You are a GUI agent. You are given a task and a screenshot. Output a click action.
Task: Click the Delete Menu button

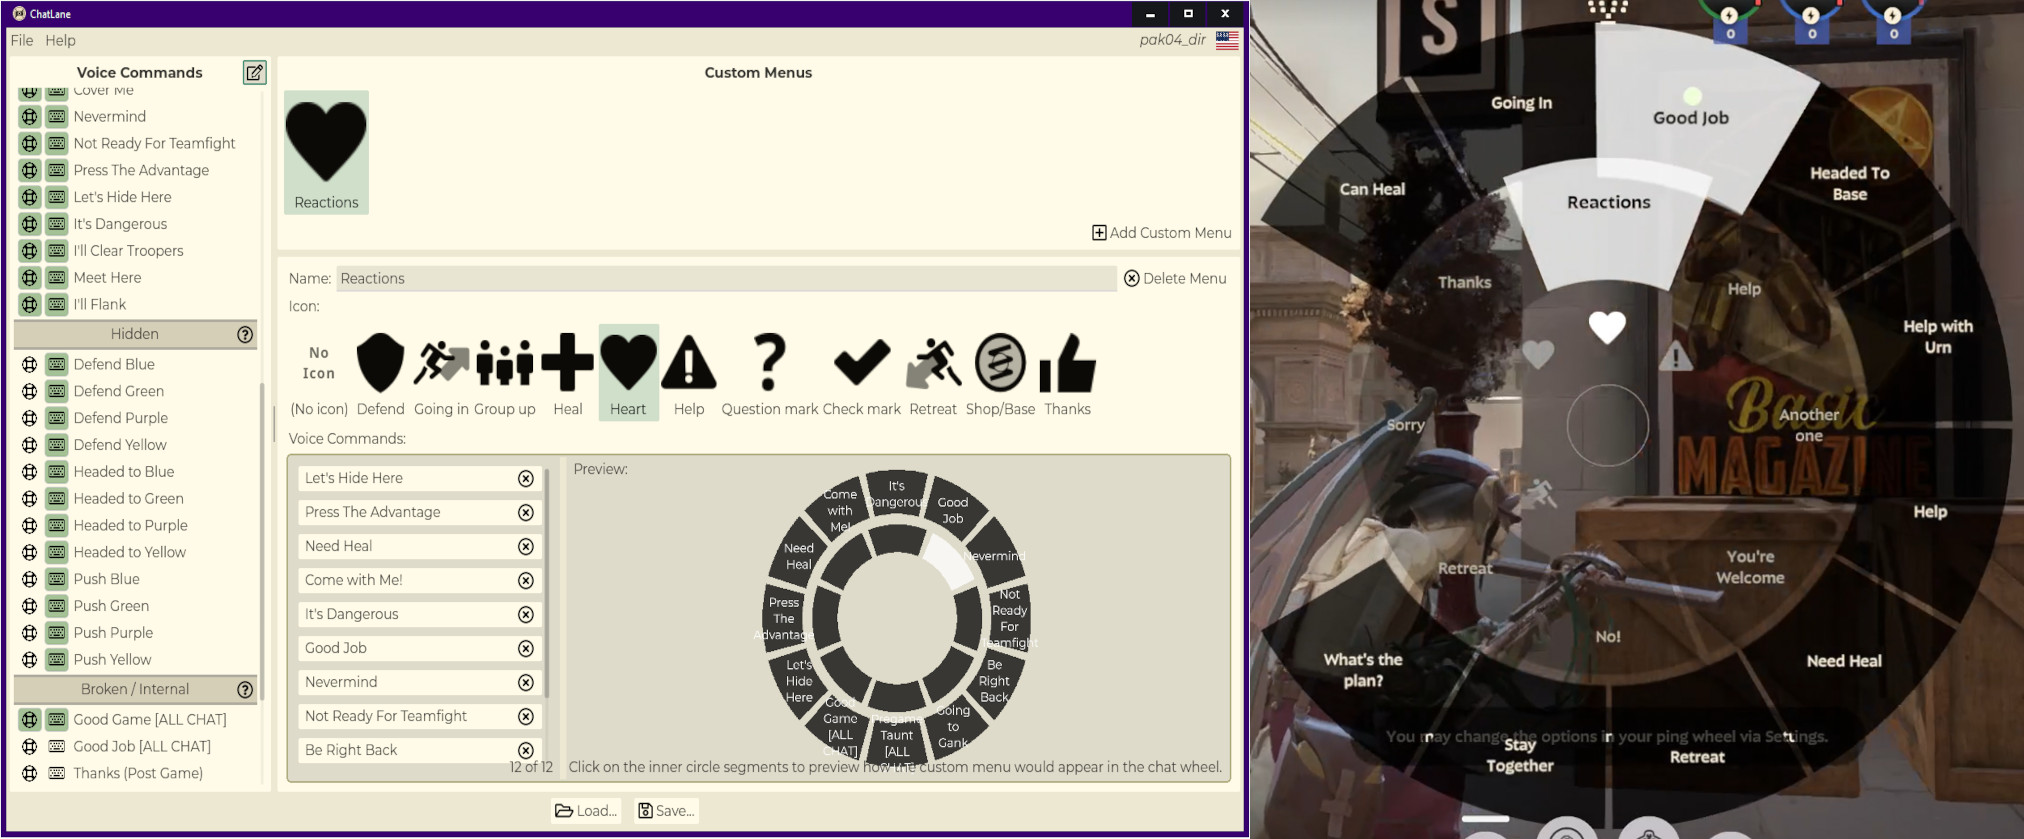[x=1175, y=279]
